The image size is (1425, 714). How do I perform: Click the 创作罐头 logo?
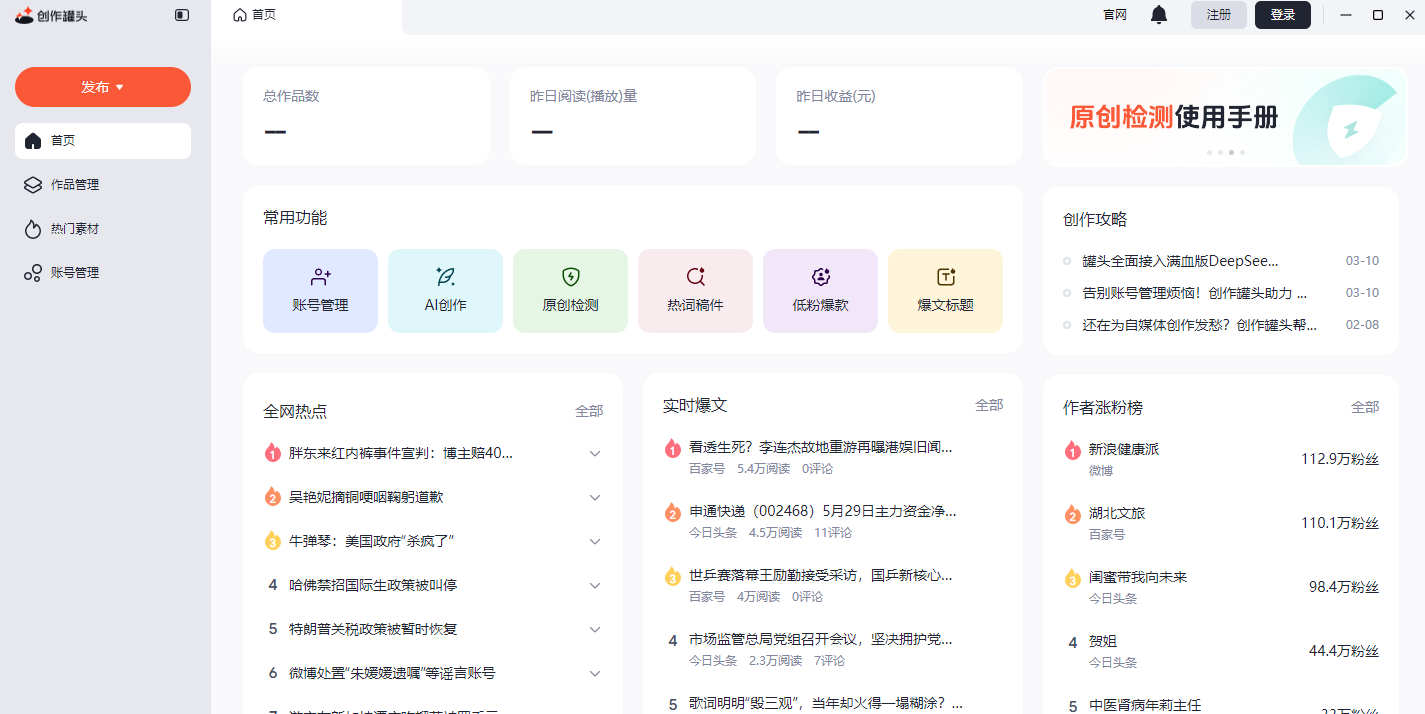52,15
